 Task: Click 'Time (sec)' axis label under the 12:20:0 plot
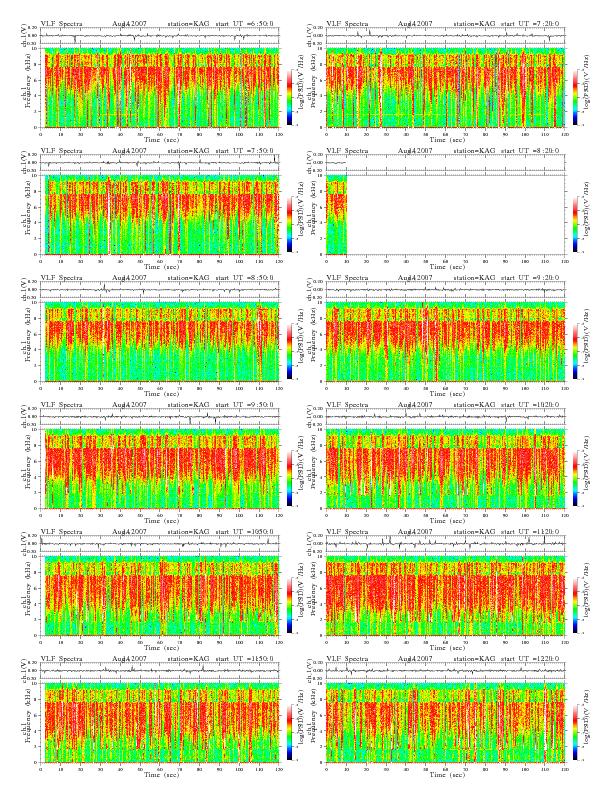pos(447,774)
